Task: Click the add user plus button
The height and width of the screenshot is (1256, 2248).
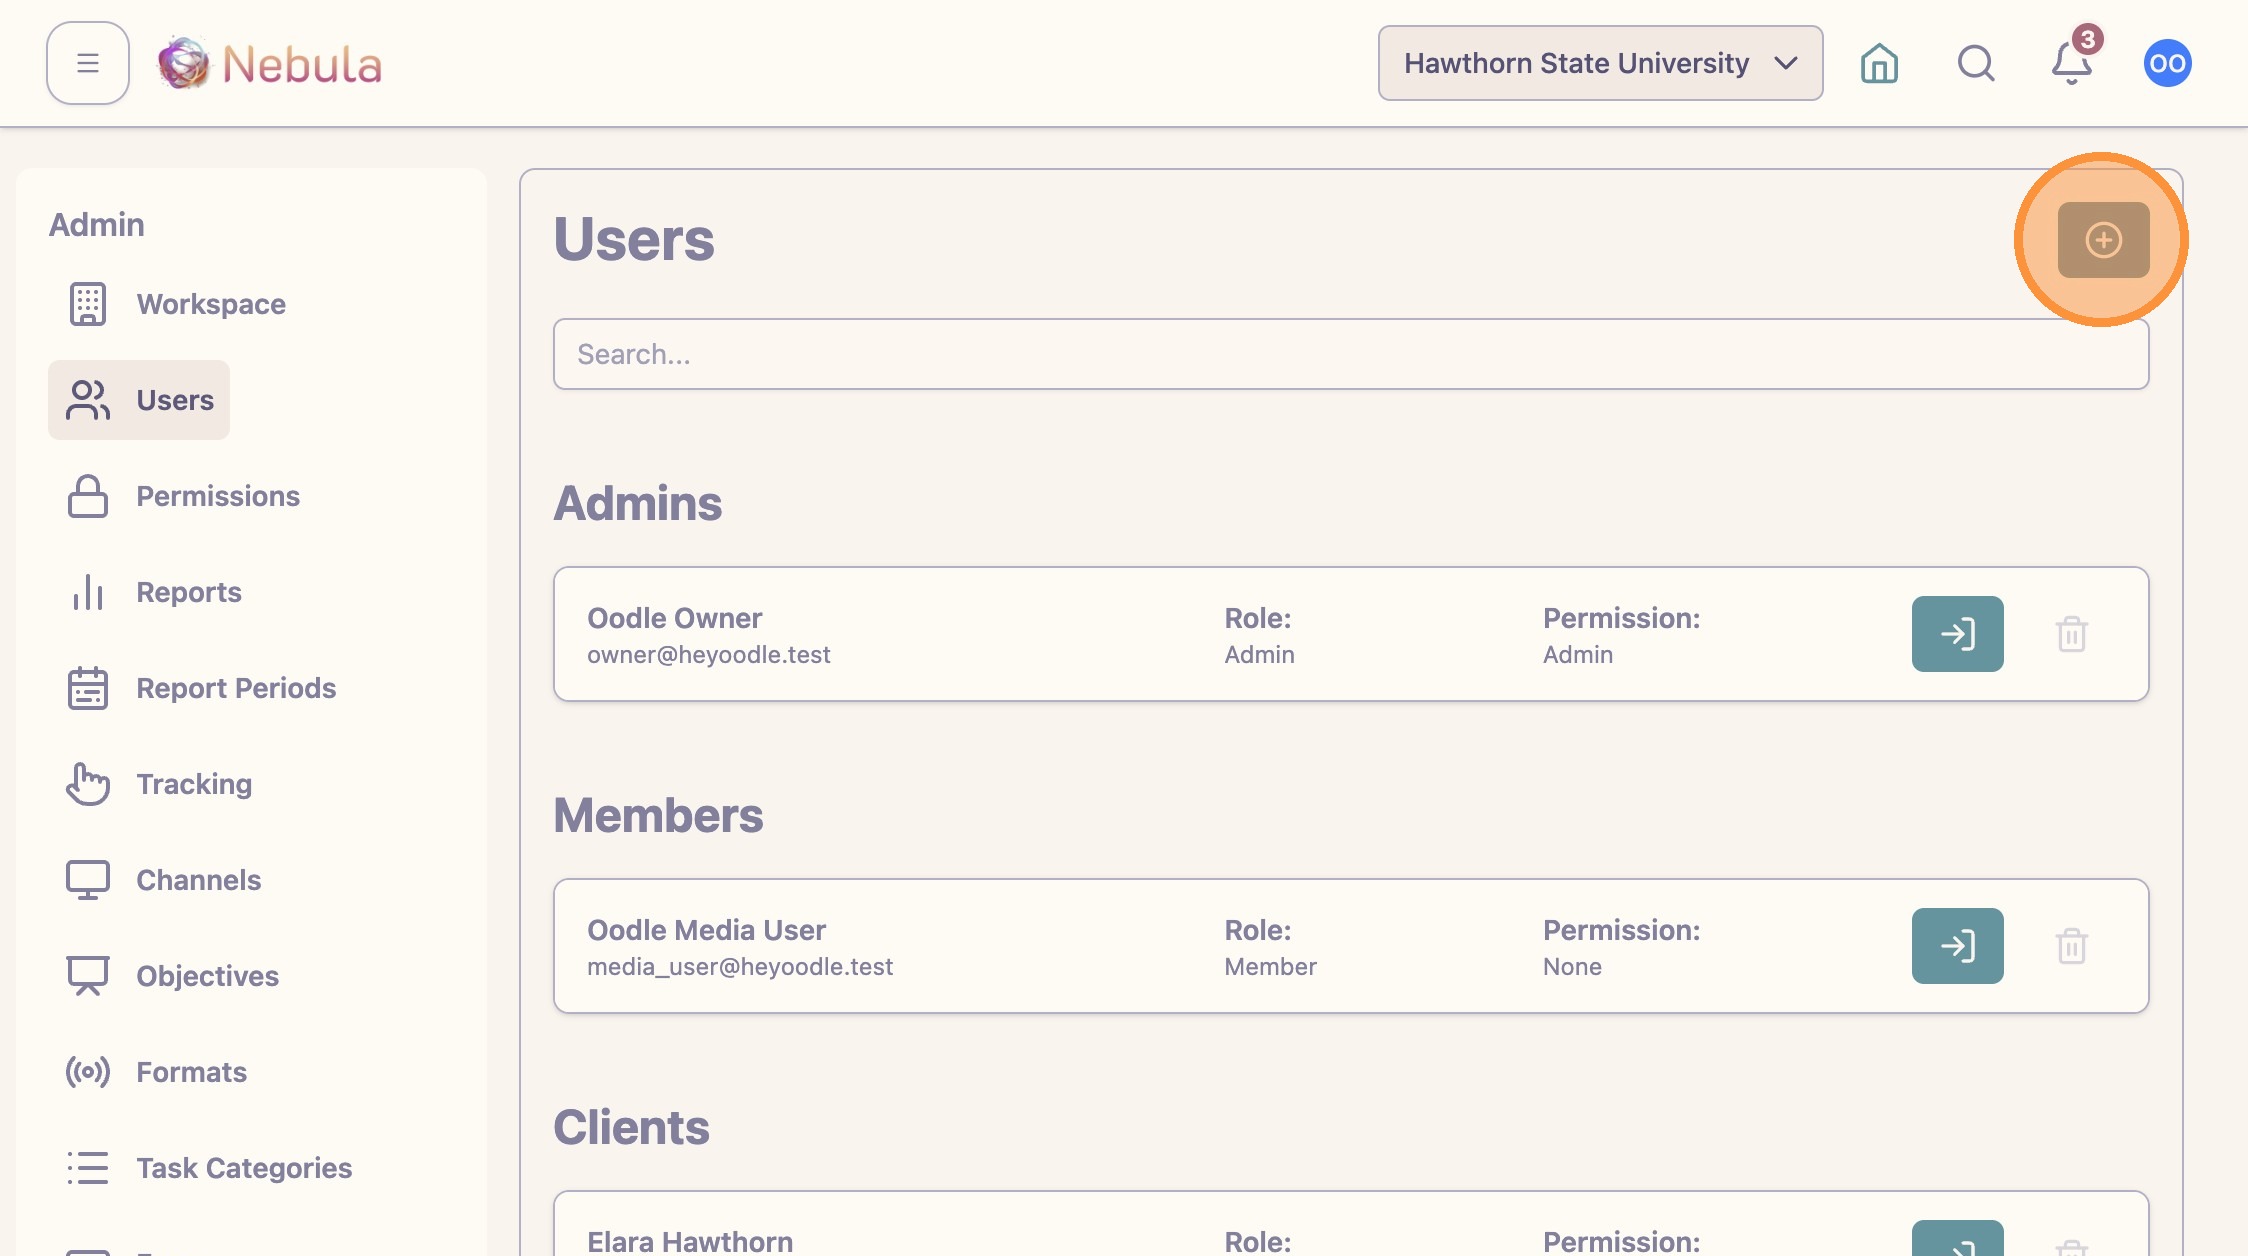Action: (x=2103, y=240)
